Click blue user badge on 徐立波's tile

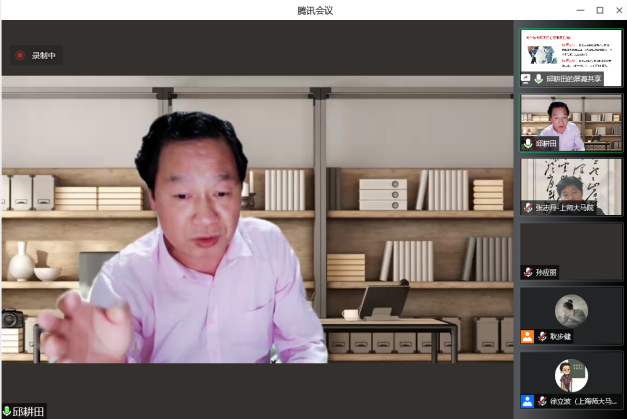[527, 401]
